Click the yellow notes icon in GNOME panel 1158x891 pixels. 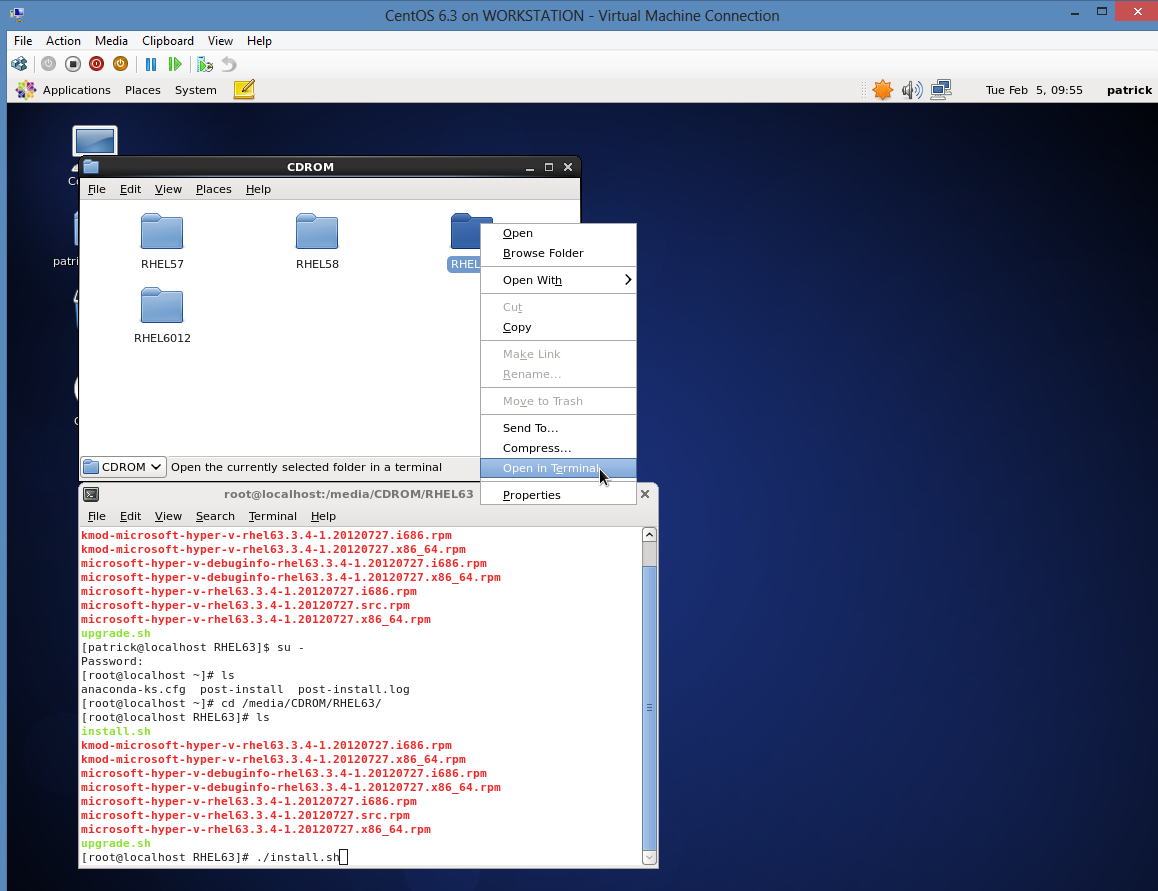[244, 90]
